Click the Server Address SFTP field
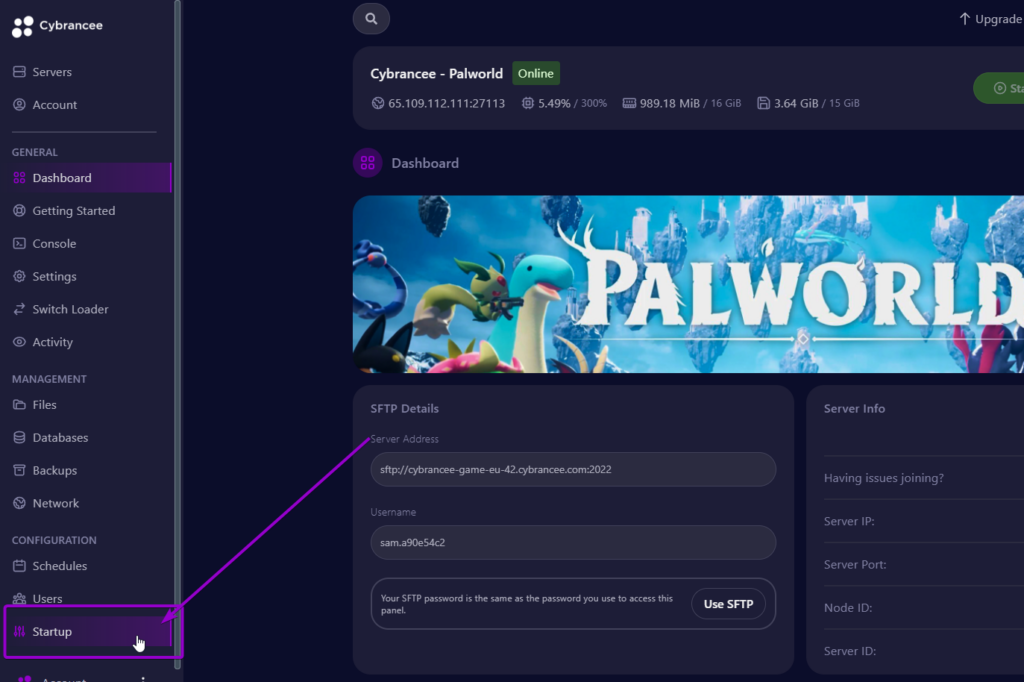This screenshot has width=1024, height=682. 573,469
